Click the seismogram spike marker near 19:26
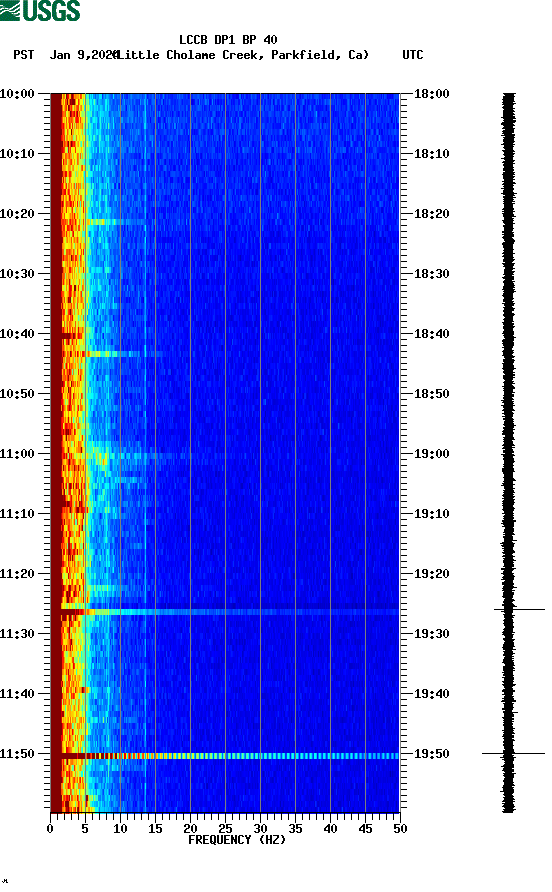This screenshot has width=552, height=892. 519,609
